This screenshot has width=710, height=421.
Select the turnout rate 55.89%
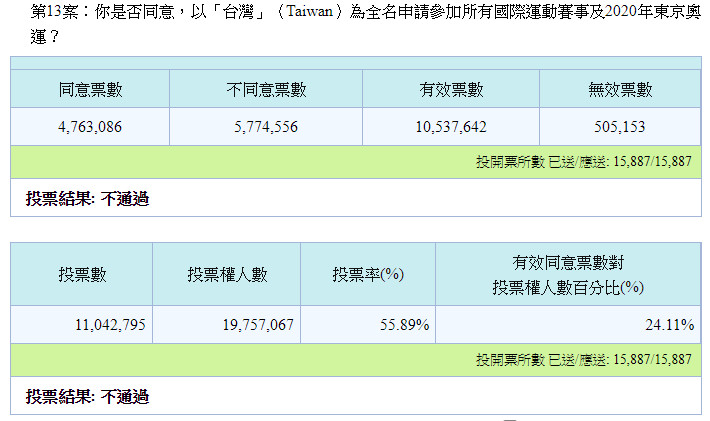(368, 325)
